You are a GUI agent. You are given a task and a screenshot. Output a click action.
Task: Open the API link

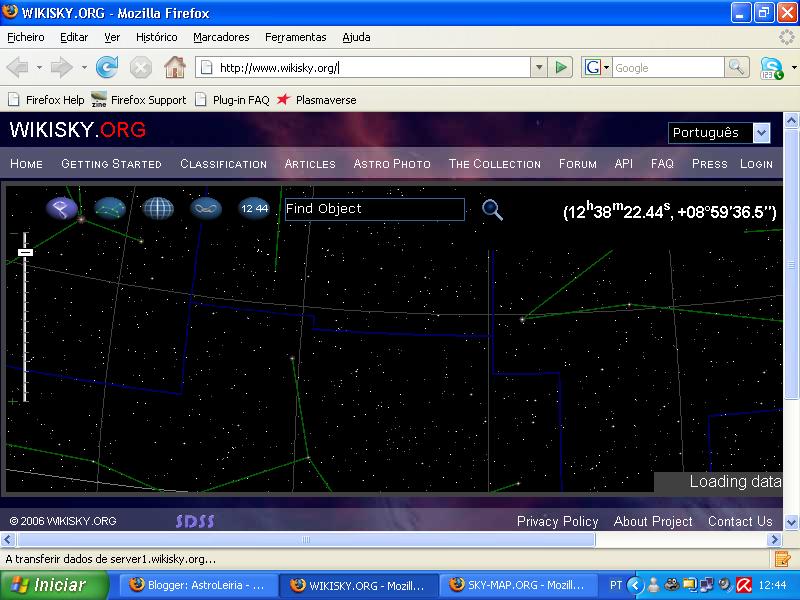(x=623, y=164)
